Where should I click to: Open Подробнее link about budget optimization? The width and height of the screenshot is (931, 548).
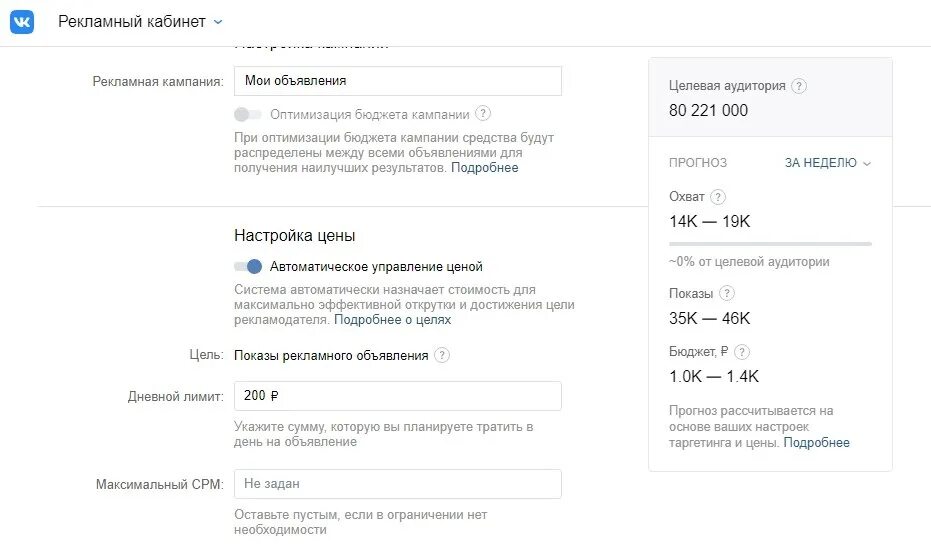click(484, 168)
